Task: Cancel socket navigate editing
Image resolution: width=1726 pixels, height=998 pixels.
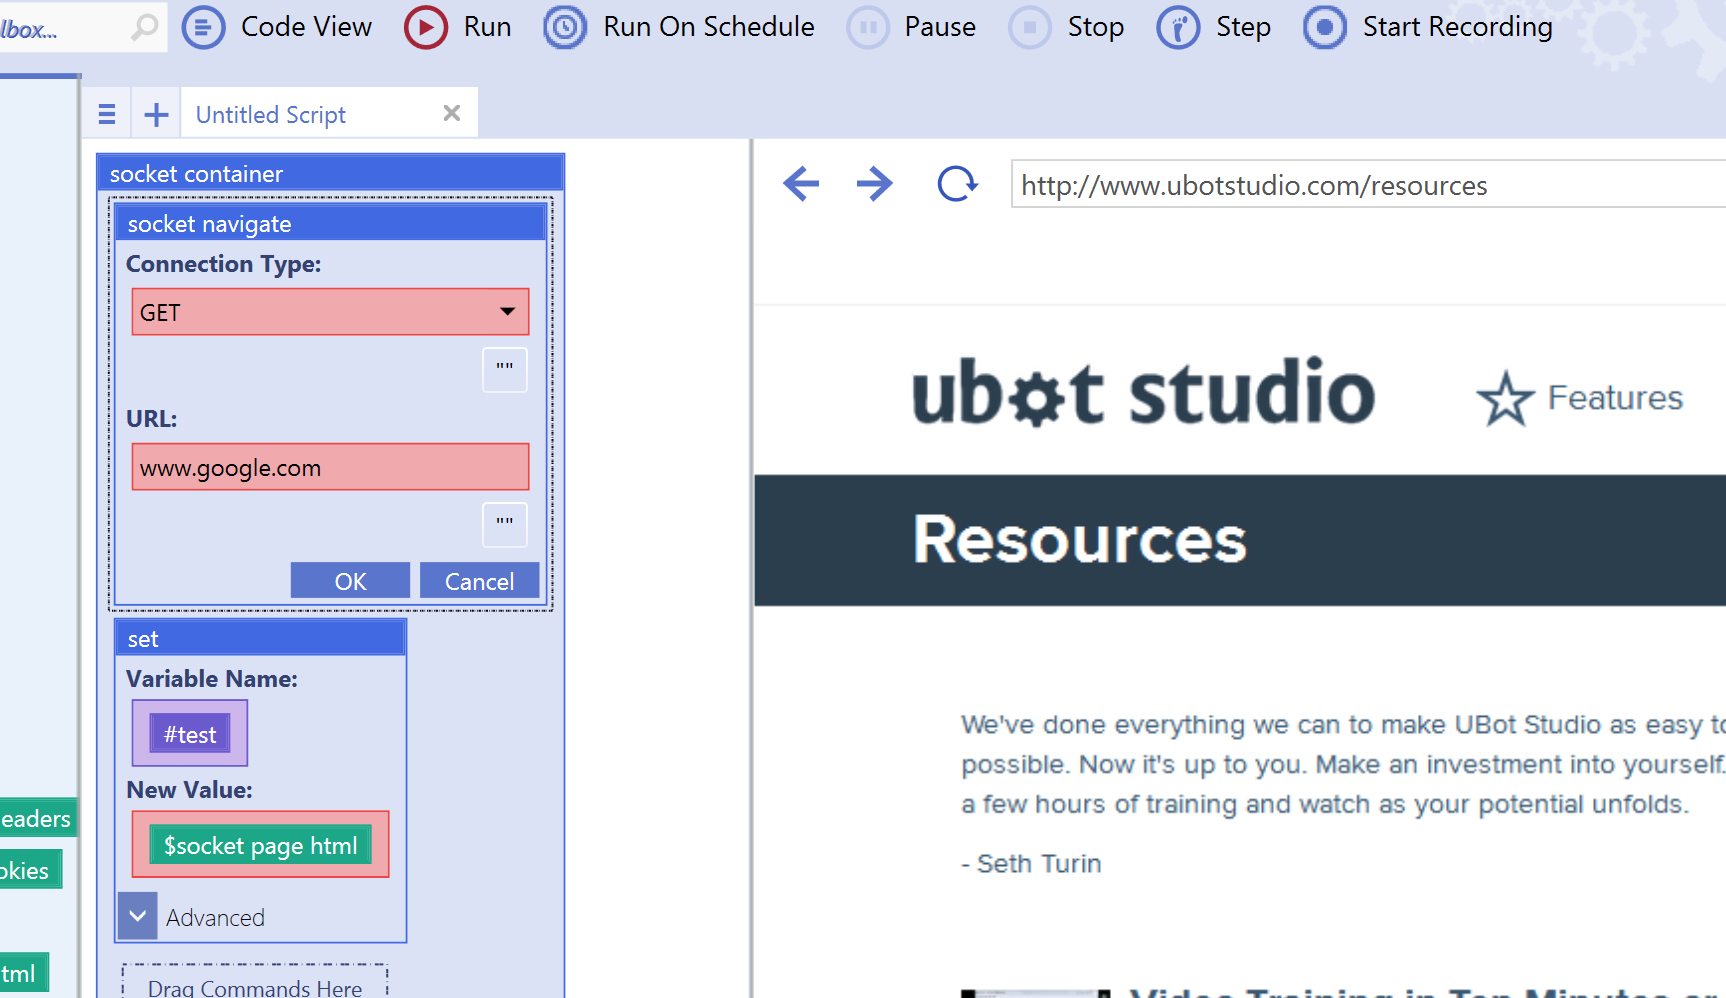Action: click(479, 581)
